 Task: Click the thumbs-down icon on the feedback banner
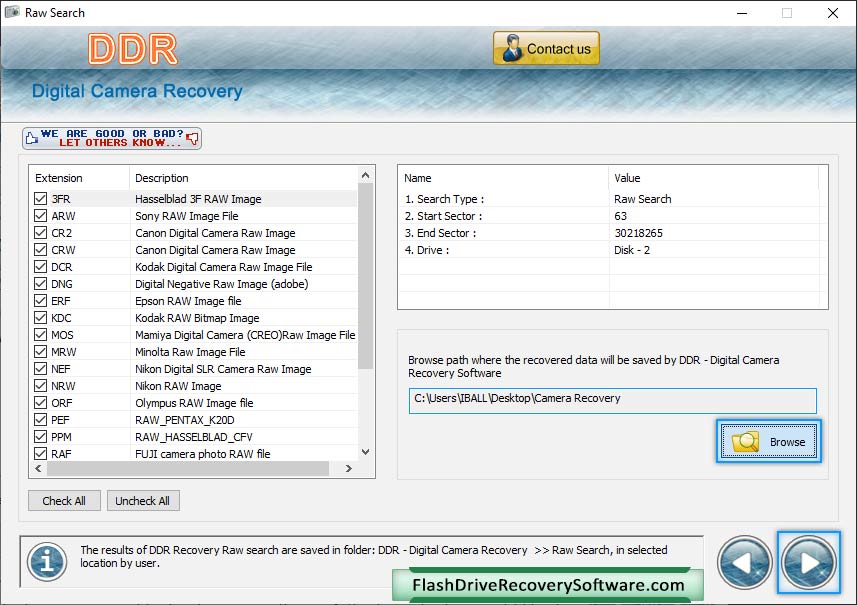coord(192,138)
